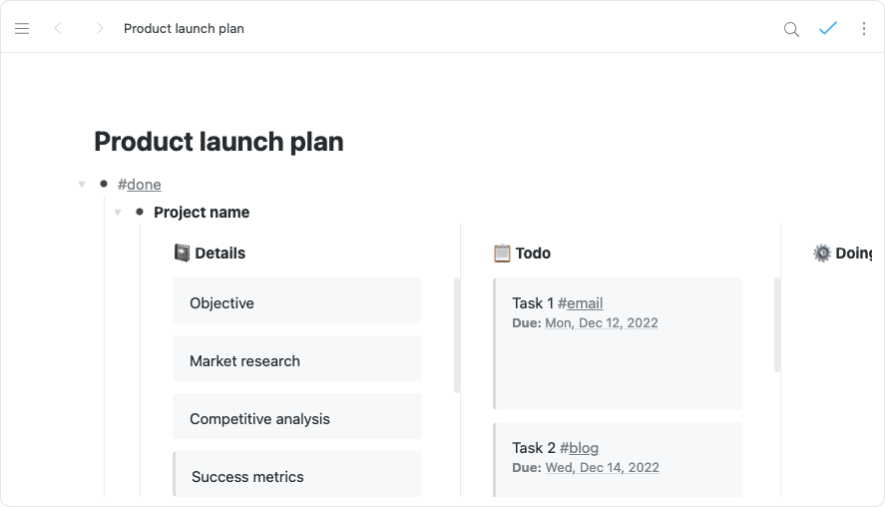Collapse the Project name triangle
The image size is (885, 507).
point(118,212)
